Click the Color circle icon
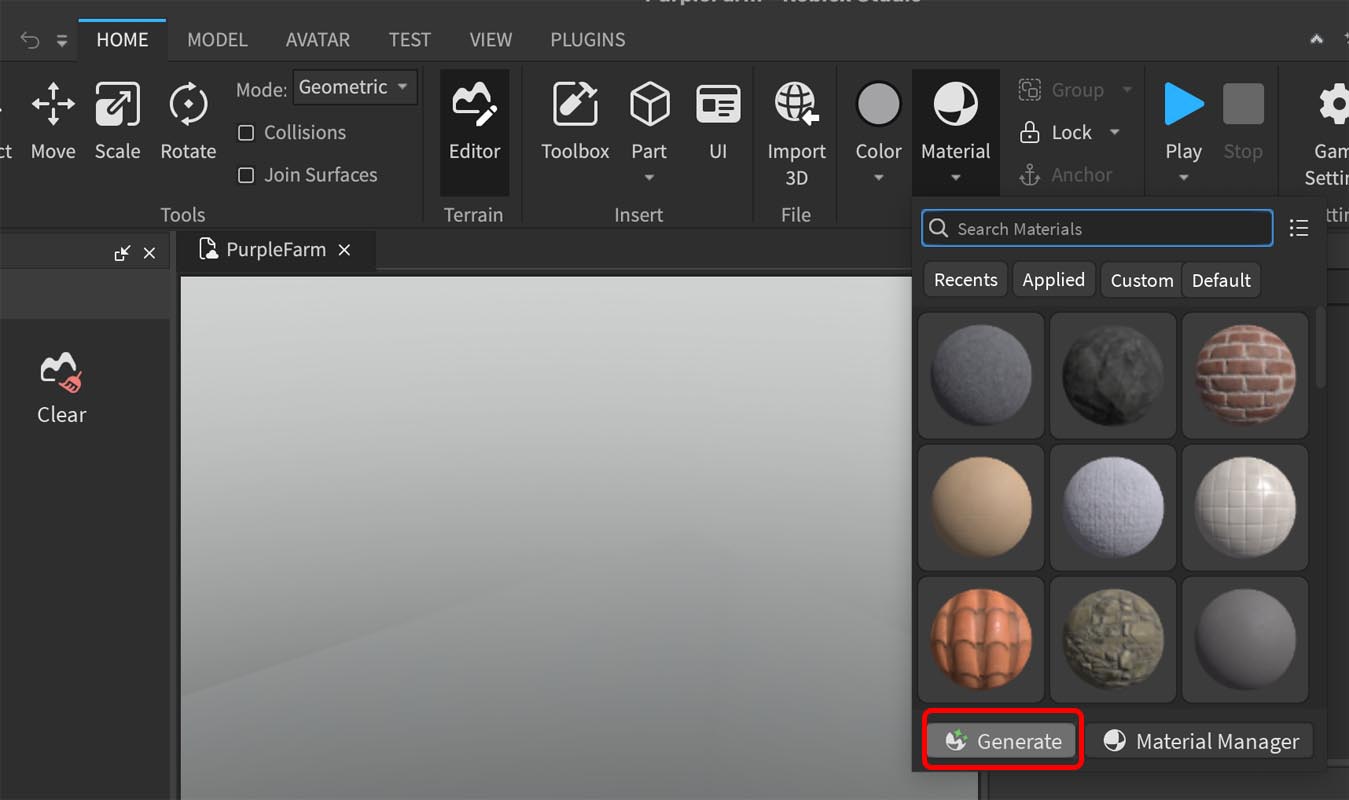This screenshot has width=1349, height=800. 878,104
